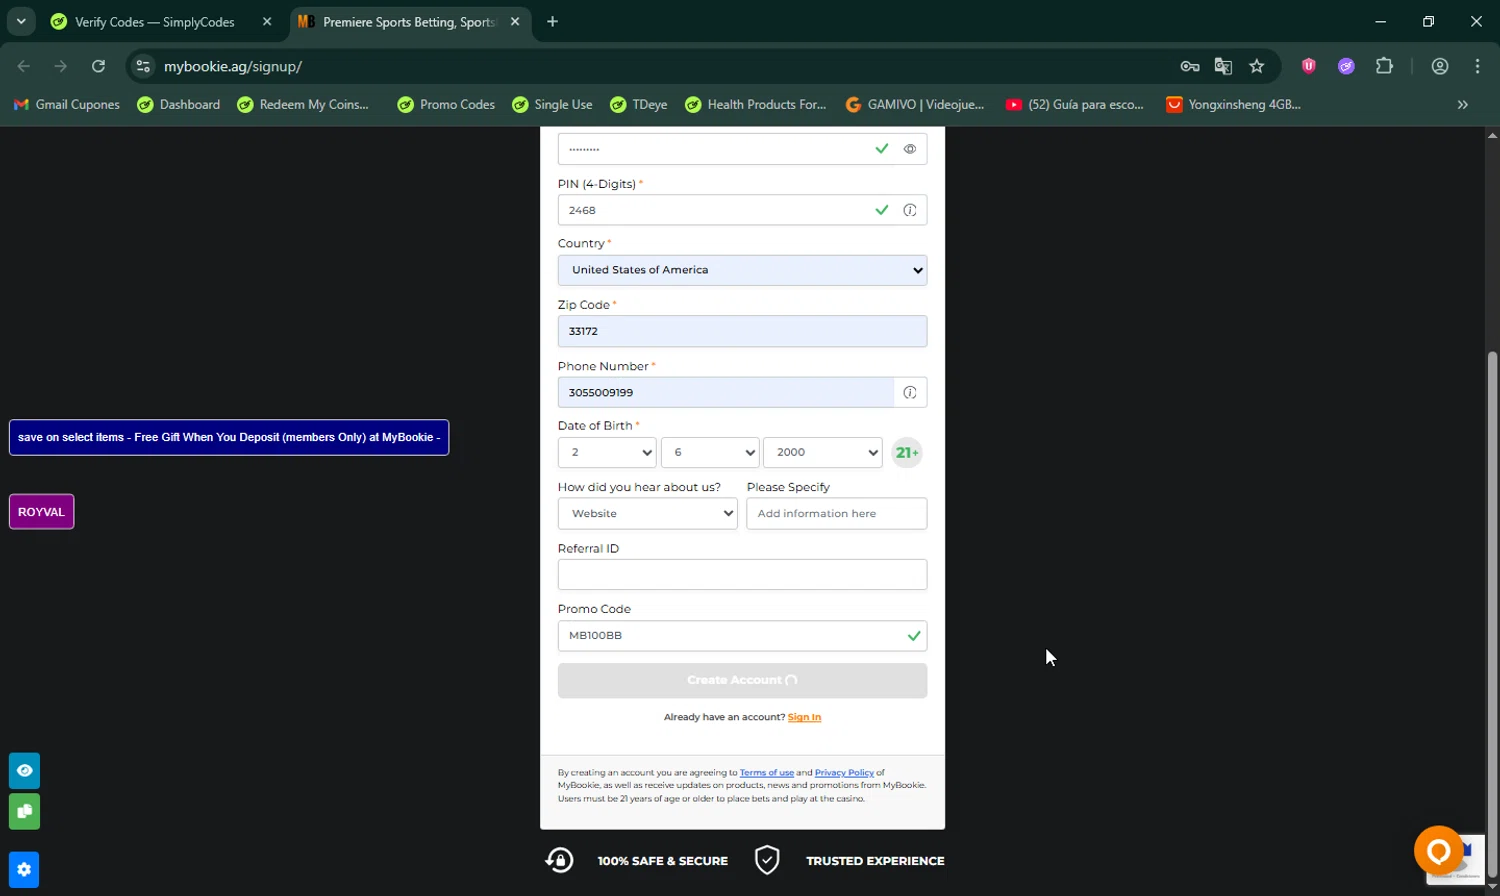View site information icon in address bar
Screen dimensions: 1500x896
[x=143, y=66]
